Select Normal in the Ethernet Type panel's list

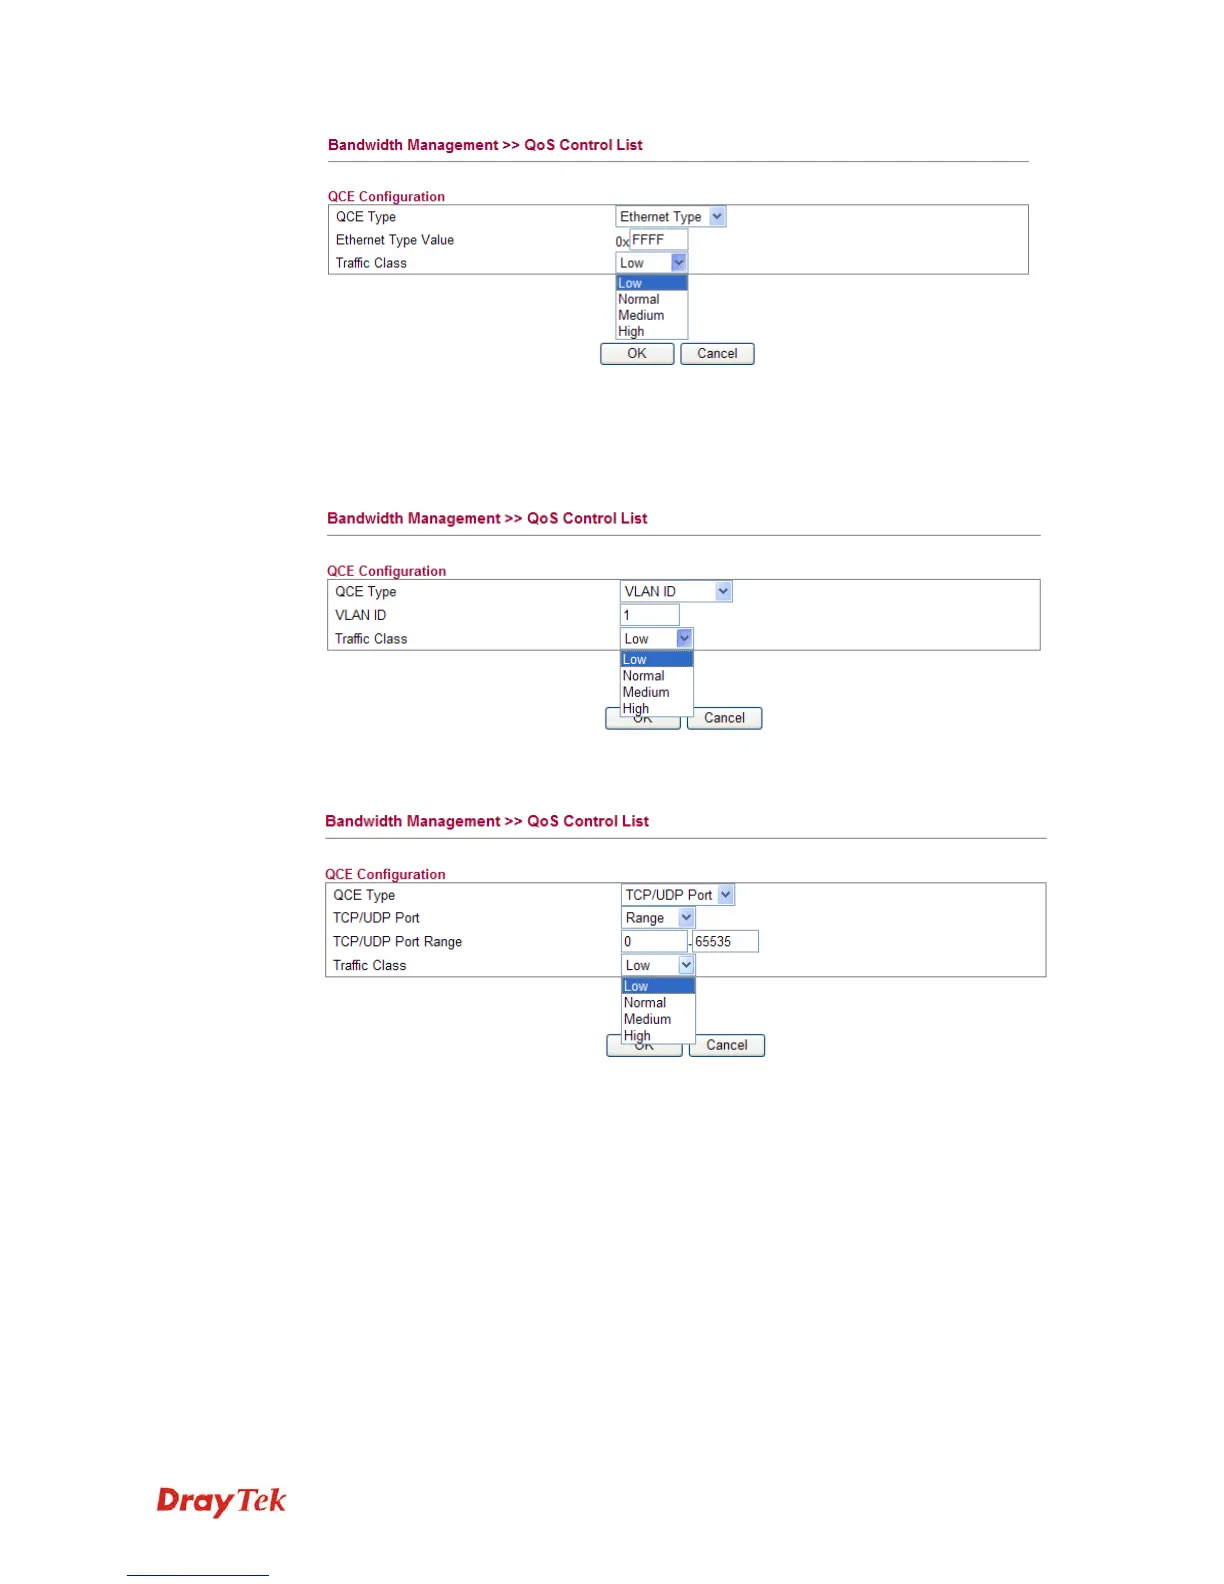click(x=640, y=299)
